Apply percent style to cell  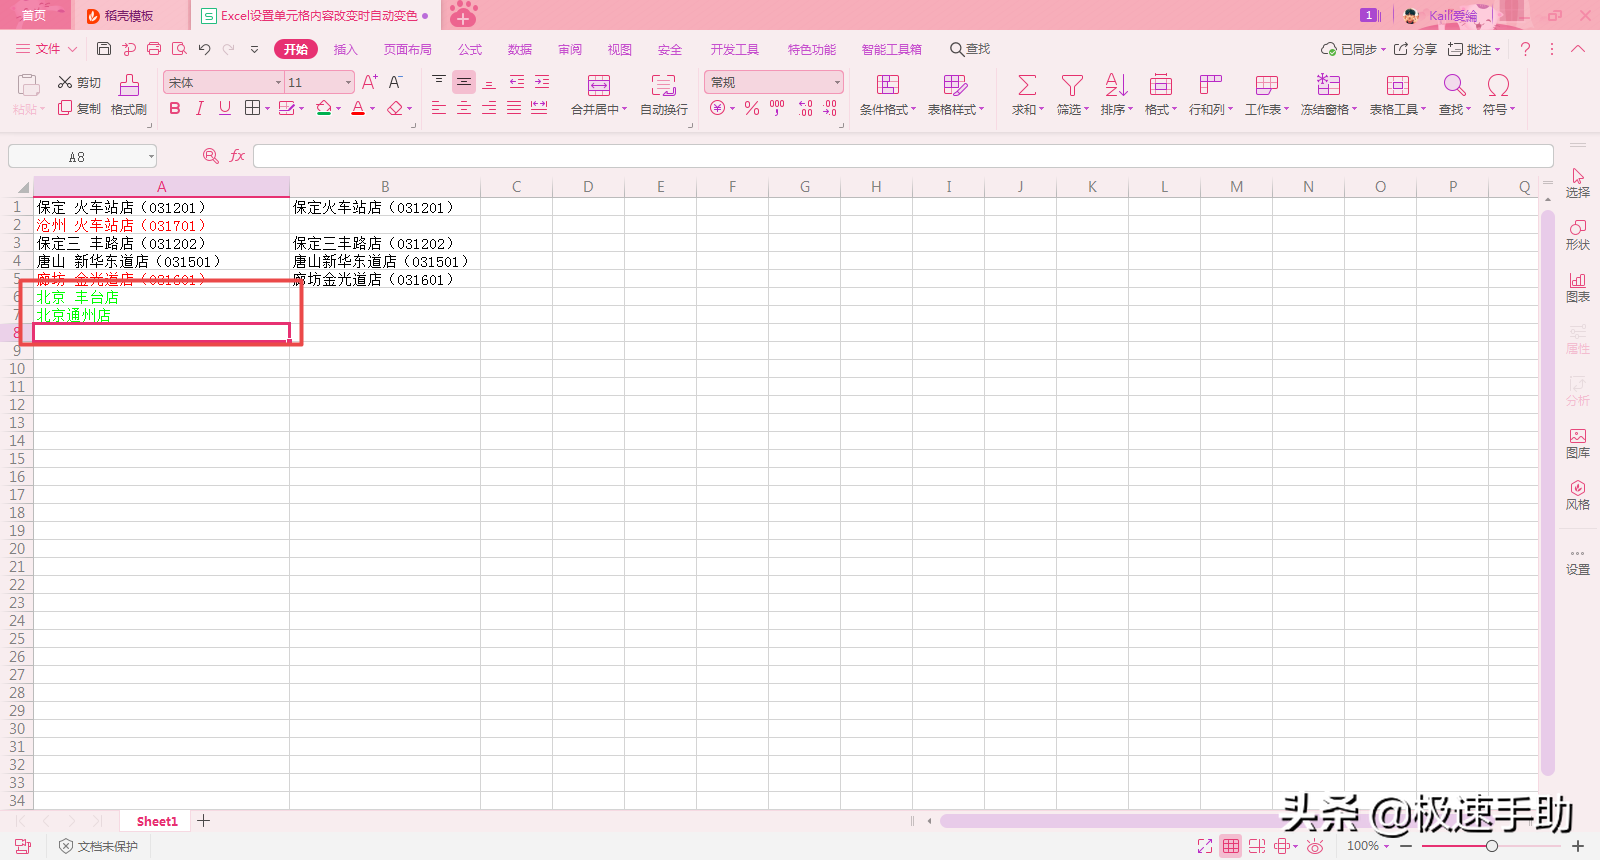(752, 108)
